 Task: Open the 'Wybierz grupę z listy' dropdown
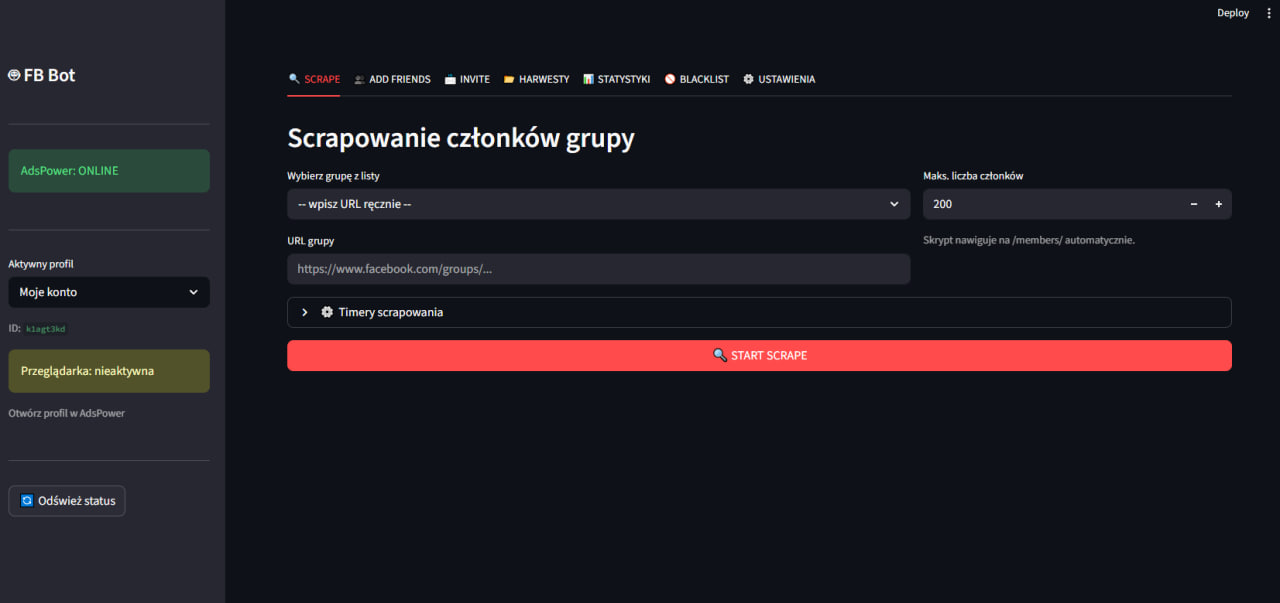(x=598, y=204)
